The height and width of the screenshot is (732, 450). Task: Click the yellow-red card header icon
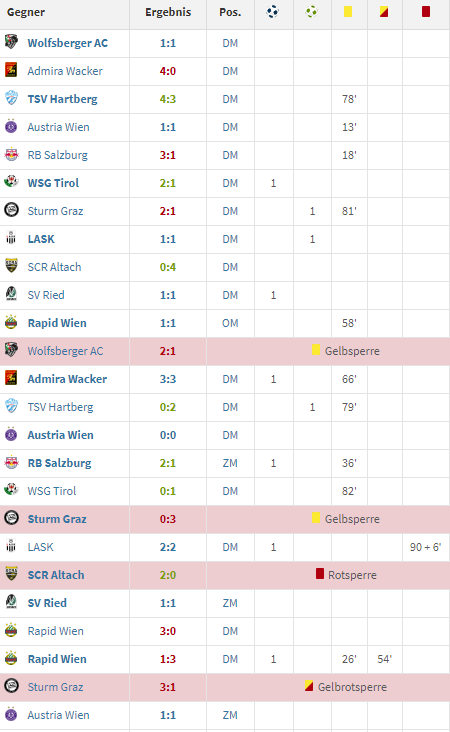pos(384,11)
